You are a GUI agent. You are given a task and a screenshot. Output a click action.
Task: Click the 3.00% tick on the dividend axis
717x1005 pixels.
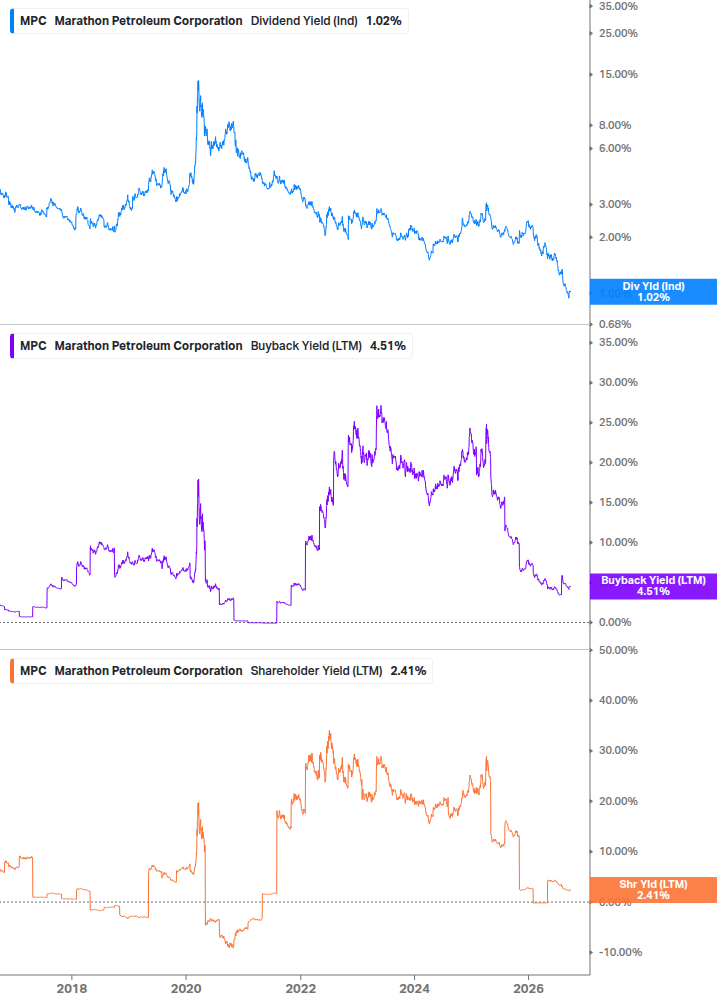[615, 204]
